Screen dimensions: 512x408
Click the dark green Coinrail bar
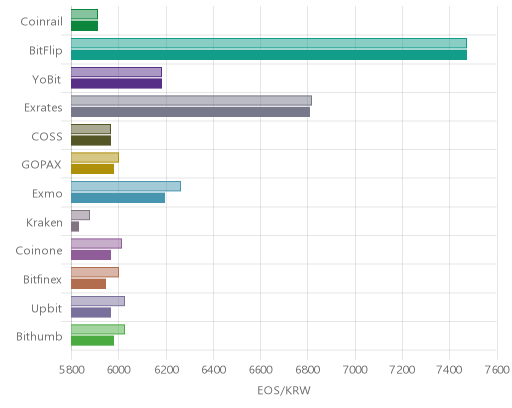pos(85,26)
